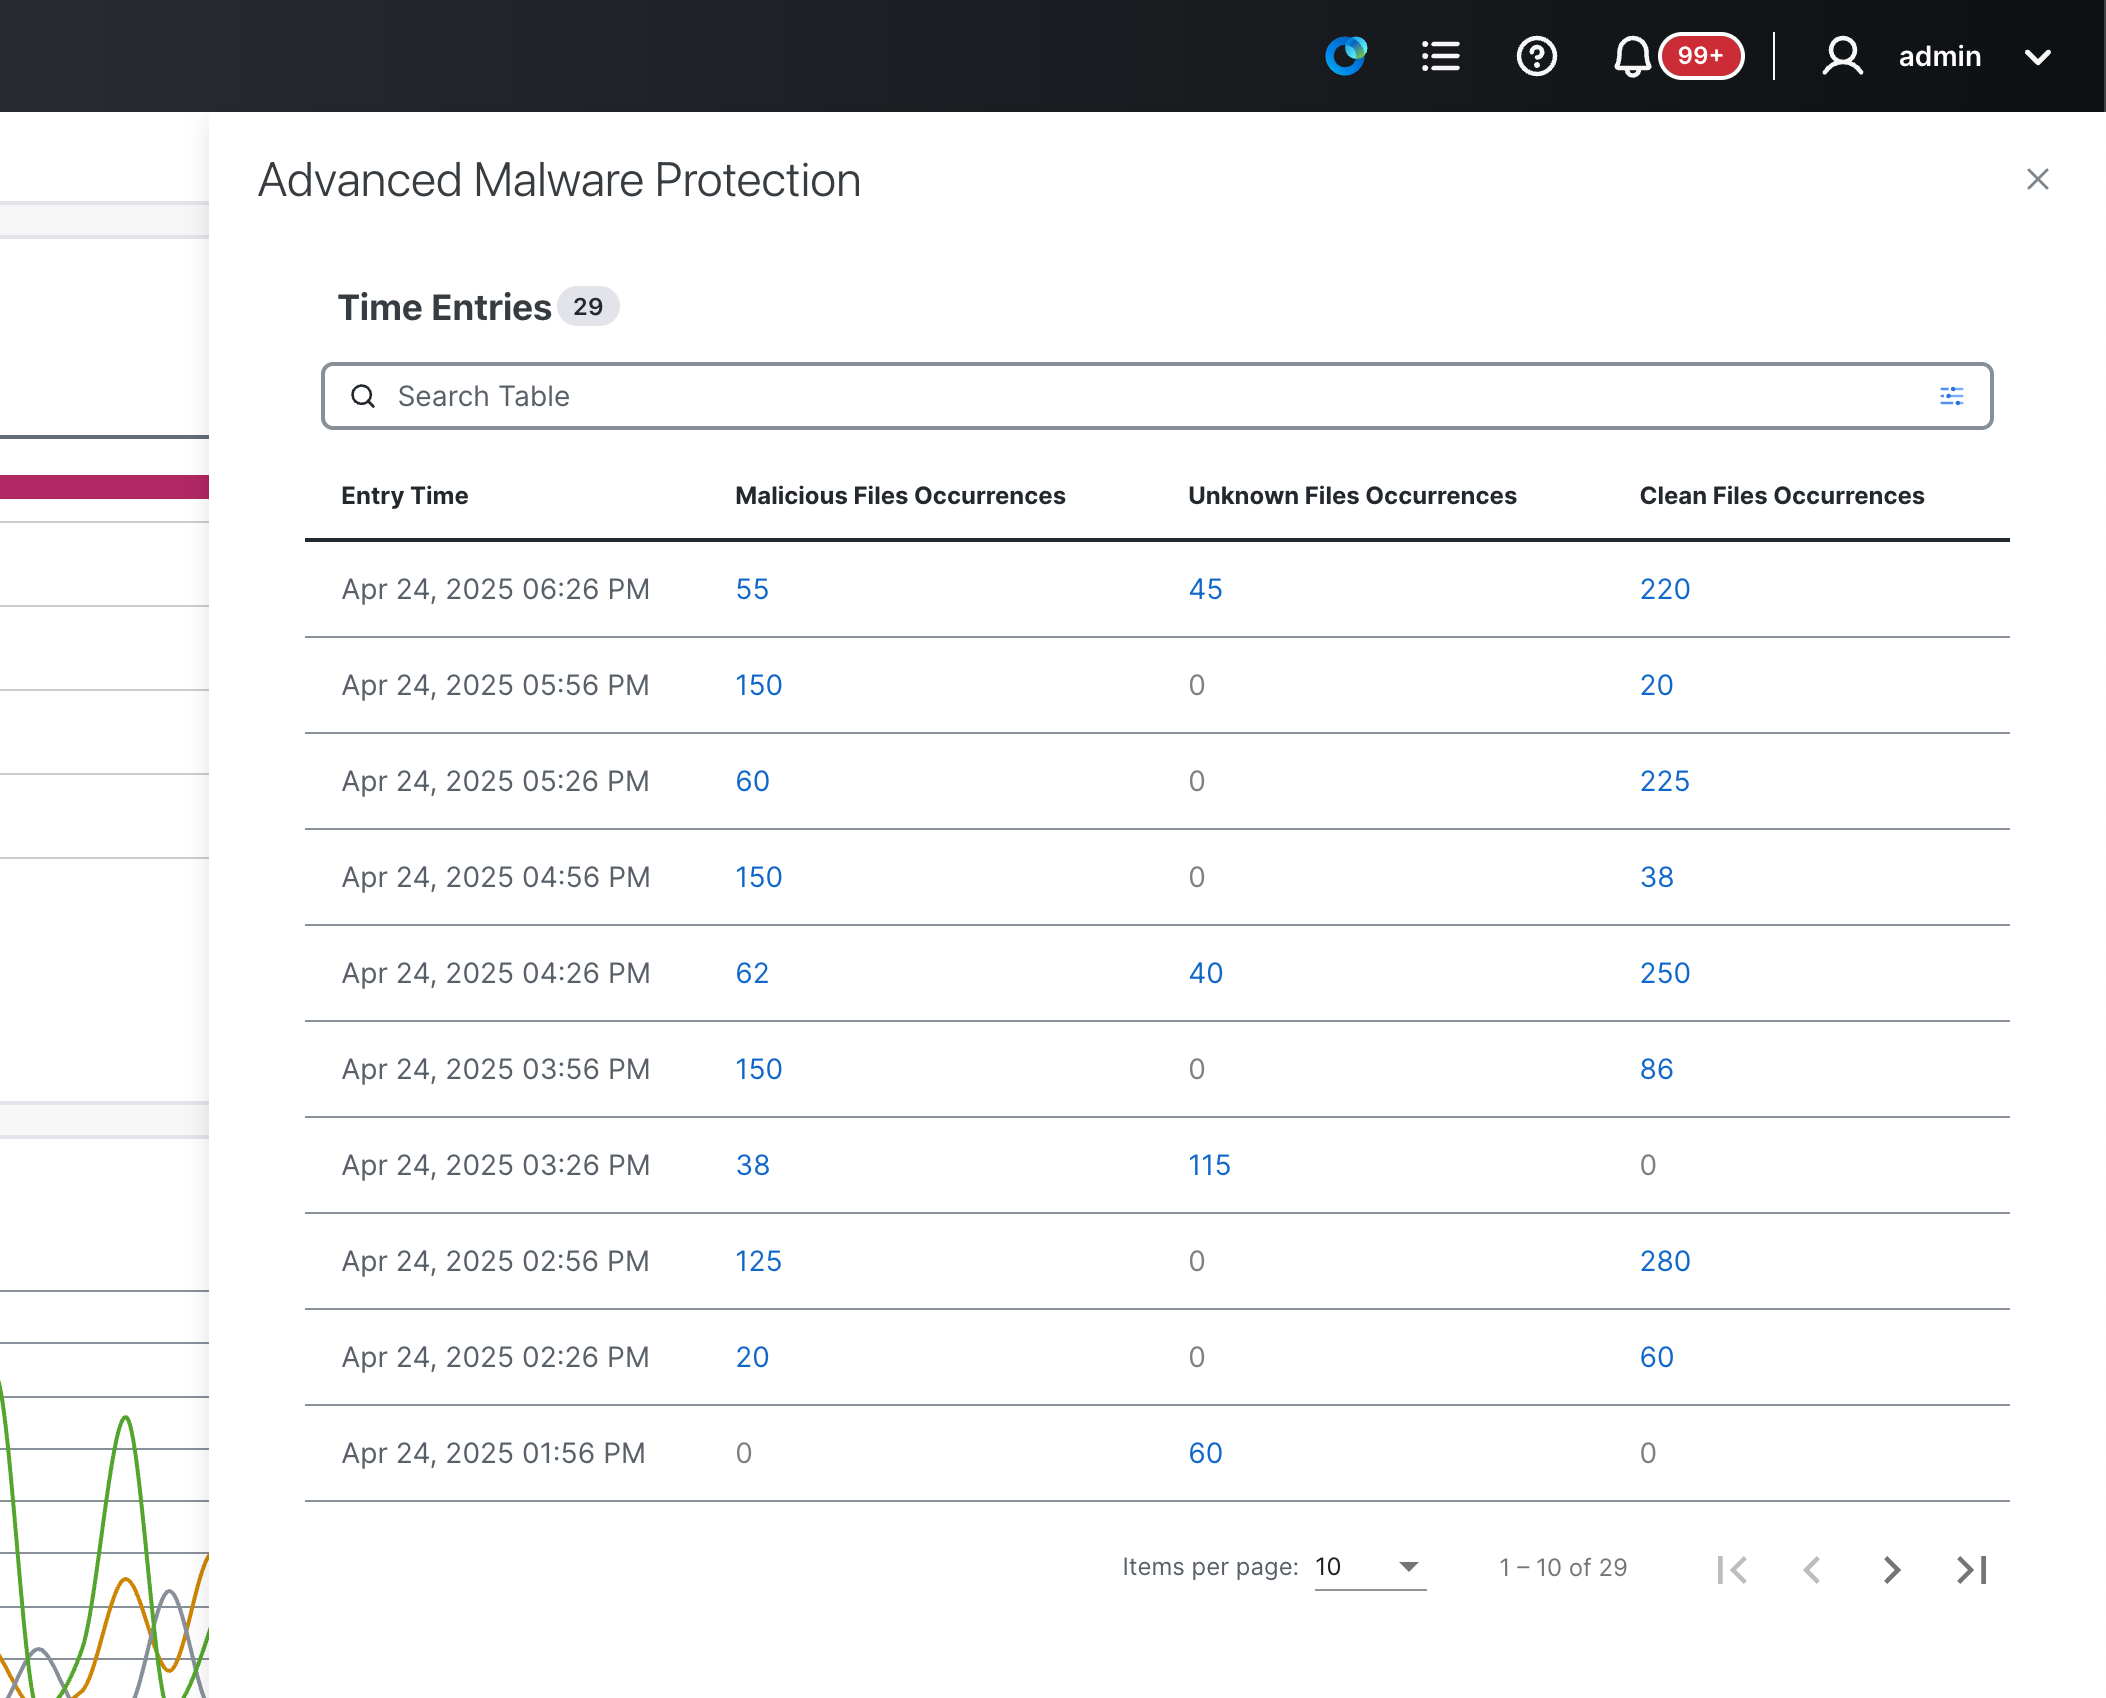The width and height of the screenshot is (2106, 1698).
Task: Click the 1 – 10 of 29 range label
Action: [x=1563, y=1567]
